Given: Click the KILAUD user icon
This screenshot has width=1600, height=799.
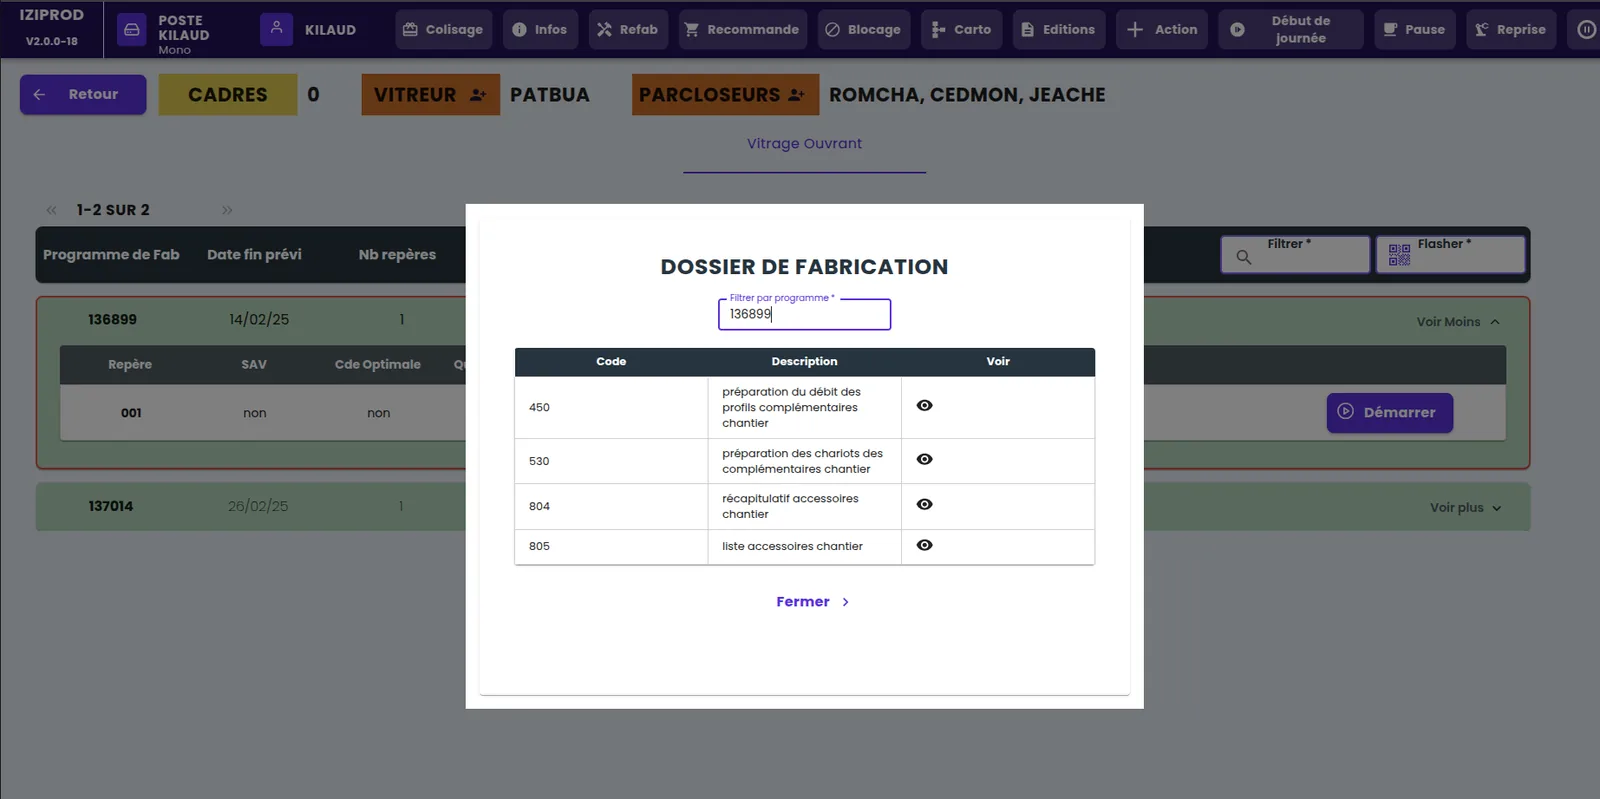Looking at the screenshot, I should (x=276, y=30).
